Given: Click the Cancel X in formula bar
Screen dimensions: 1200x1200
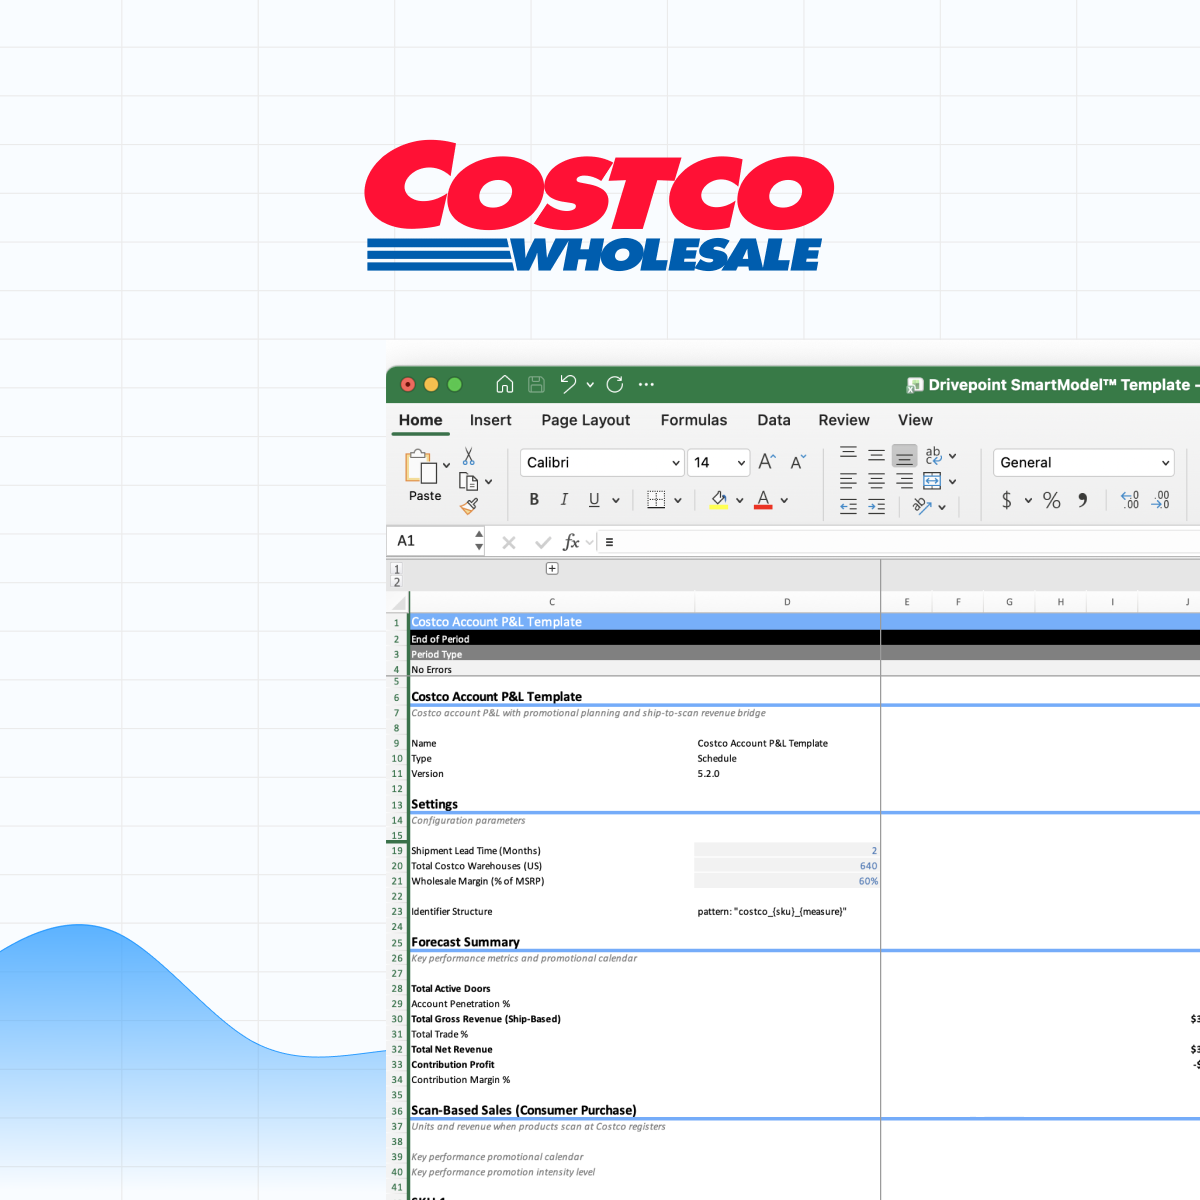Looking at the screenshot, I should pyautogui.click(x=509, y=542).
